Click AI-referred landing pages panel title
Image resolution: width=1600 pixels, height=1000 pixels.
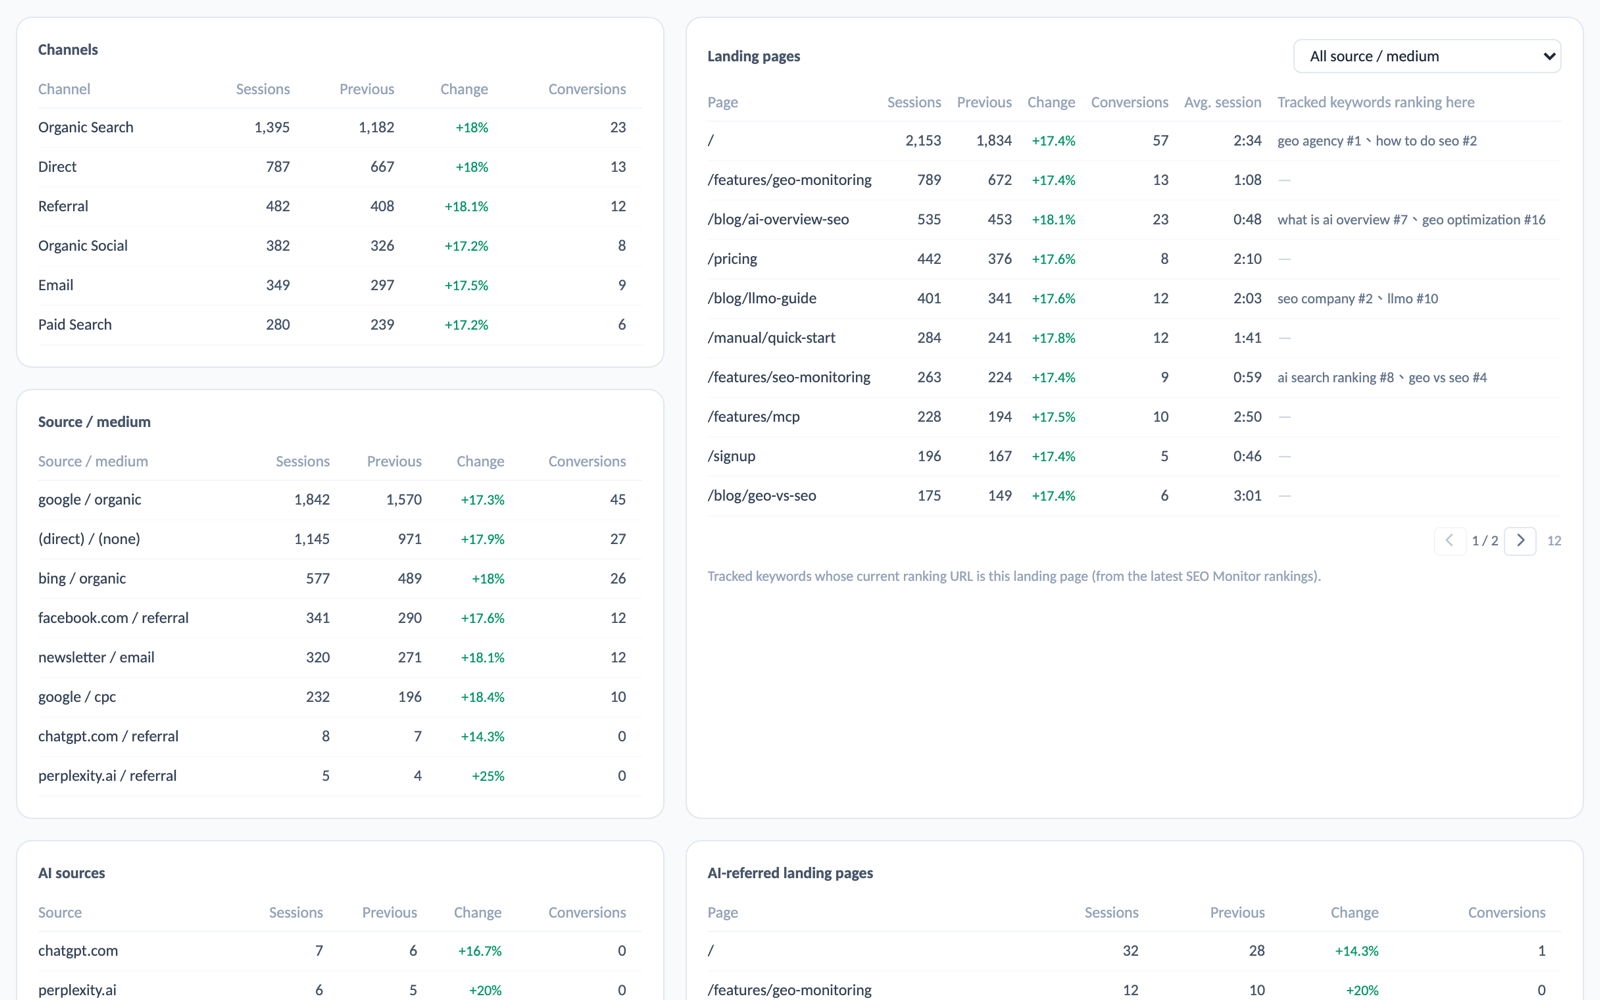tap(790, 873)
